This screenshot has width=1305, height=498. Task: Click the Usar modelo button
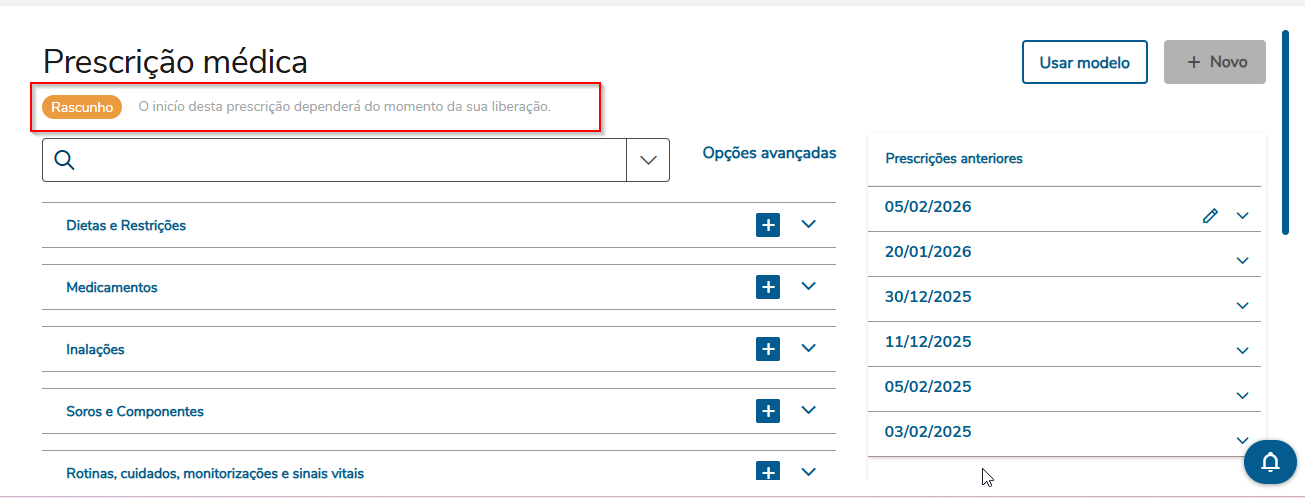coord(1084,62)
